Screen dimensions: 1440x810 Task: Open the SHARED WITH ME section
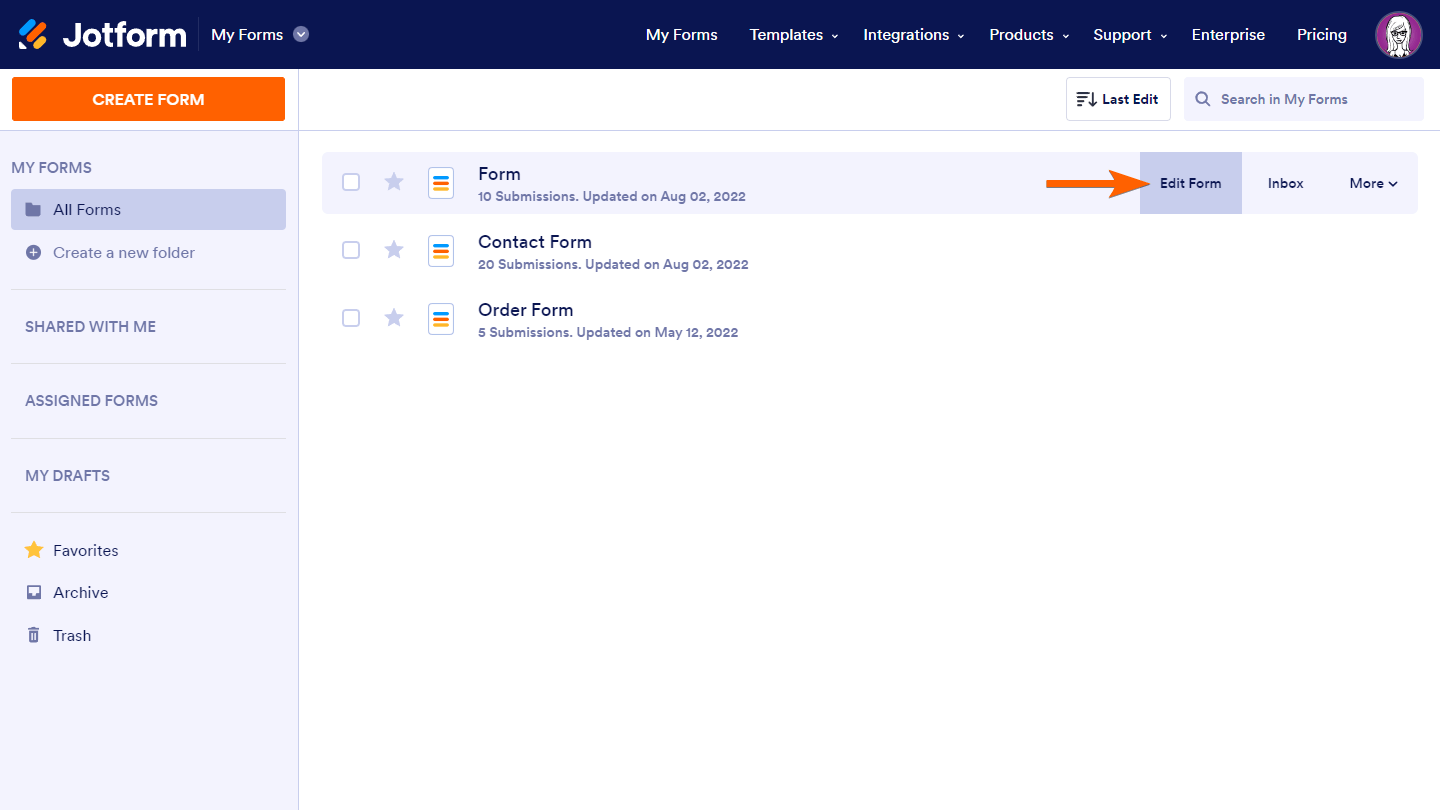pyautogui.click(x=91, y=327)
